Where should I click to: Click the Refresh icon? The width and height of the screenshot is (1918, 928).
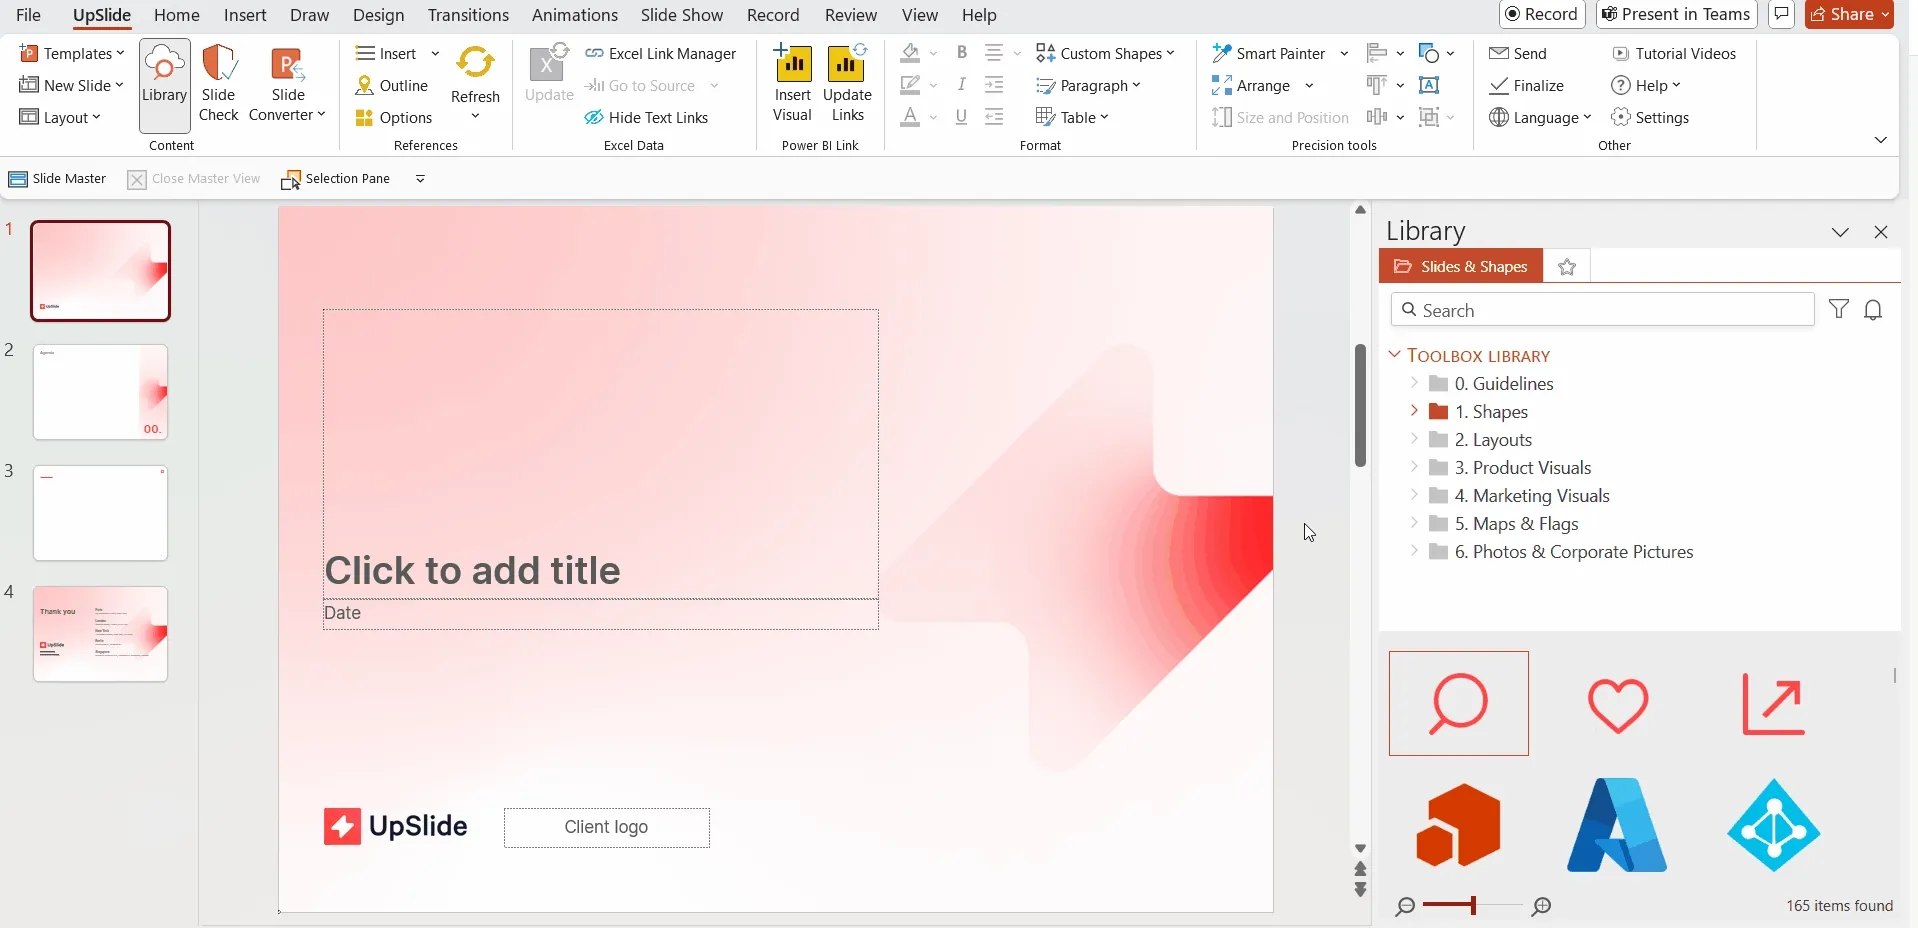click(x=475, y=63)
